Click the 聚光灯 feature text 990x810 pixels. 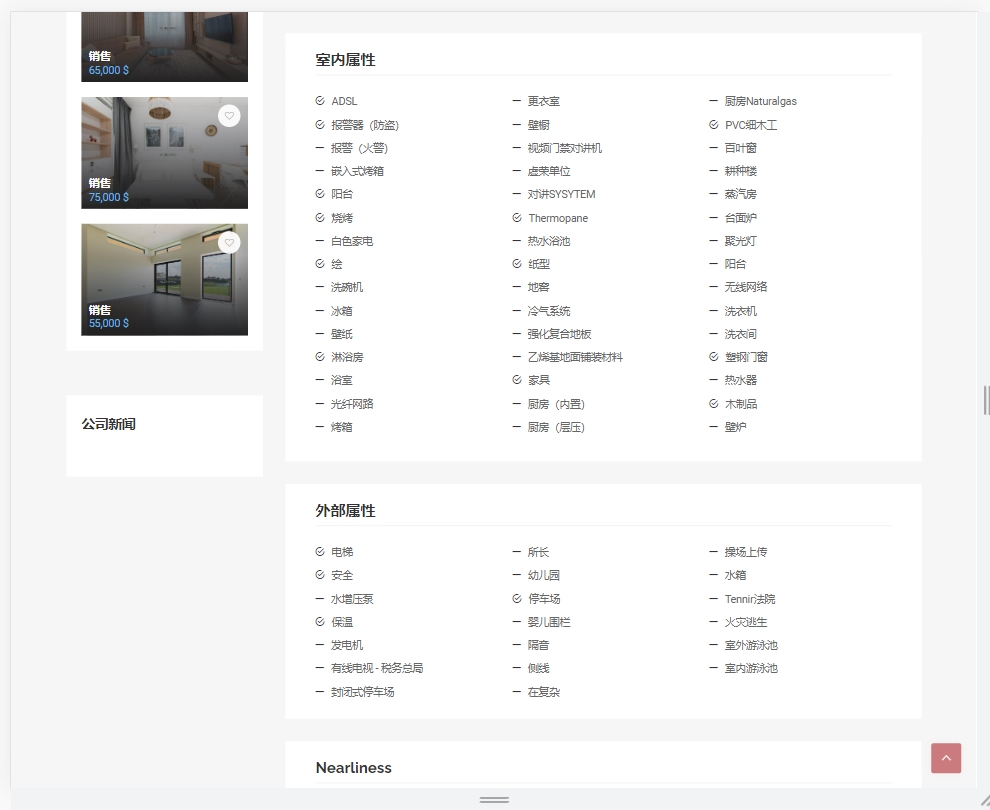pyautogui.click(x=741, y=241)
